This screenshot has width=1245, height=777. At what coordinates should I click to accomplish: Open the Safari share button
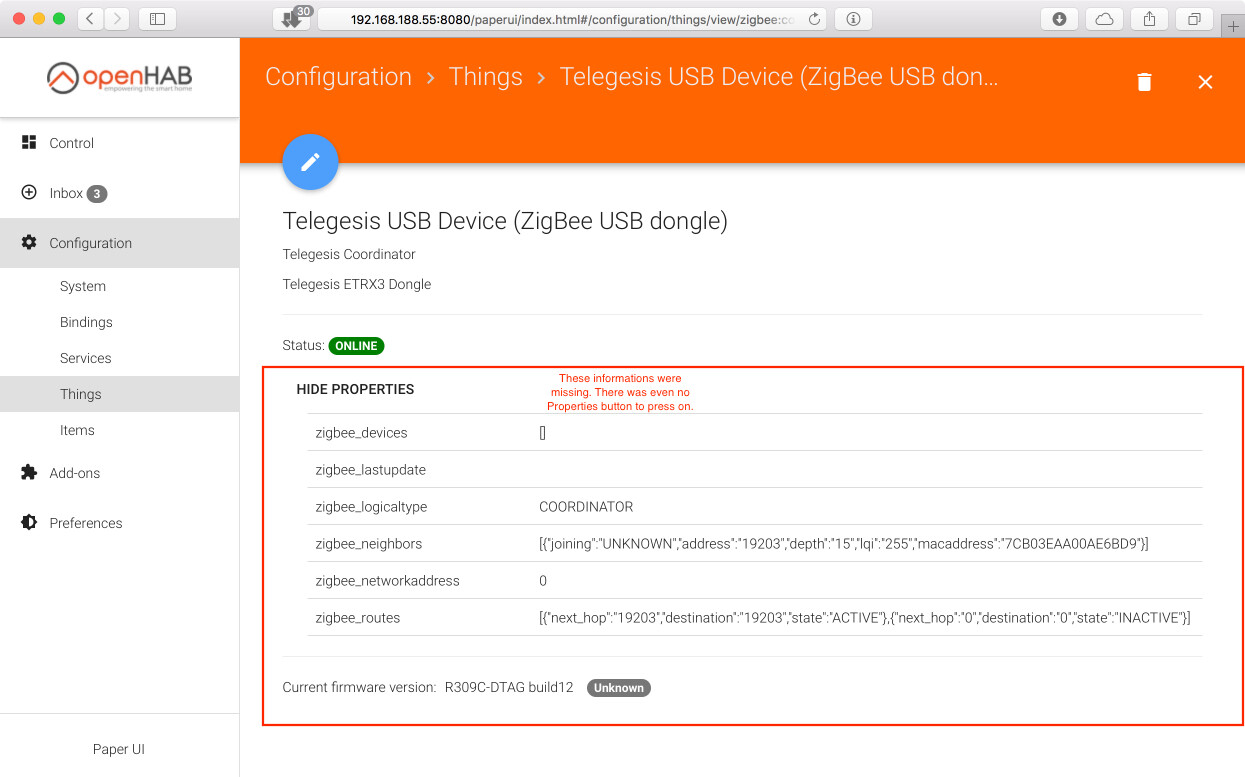[1149, 18]
